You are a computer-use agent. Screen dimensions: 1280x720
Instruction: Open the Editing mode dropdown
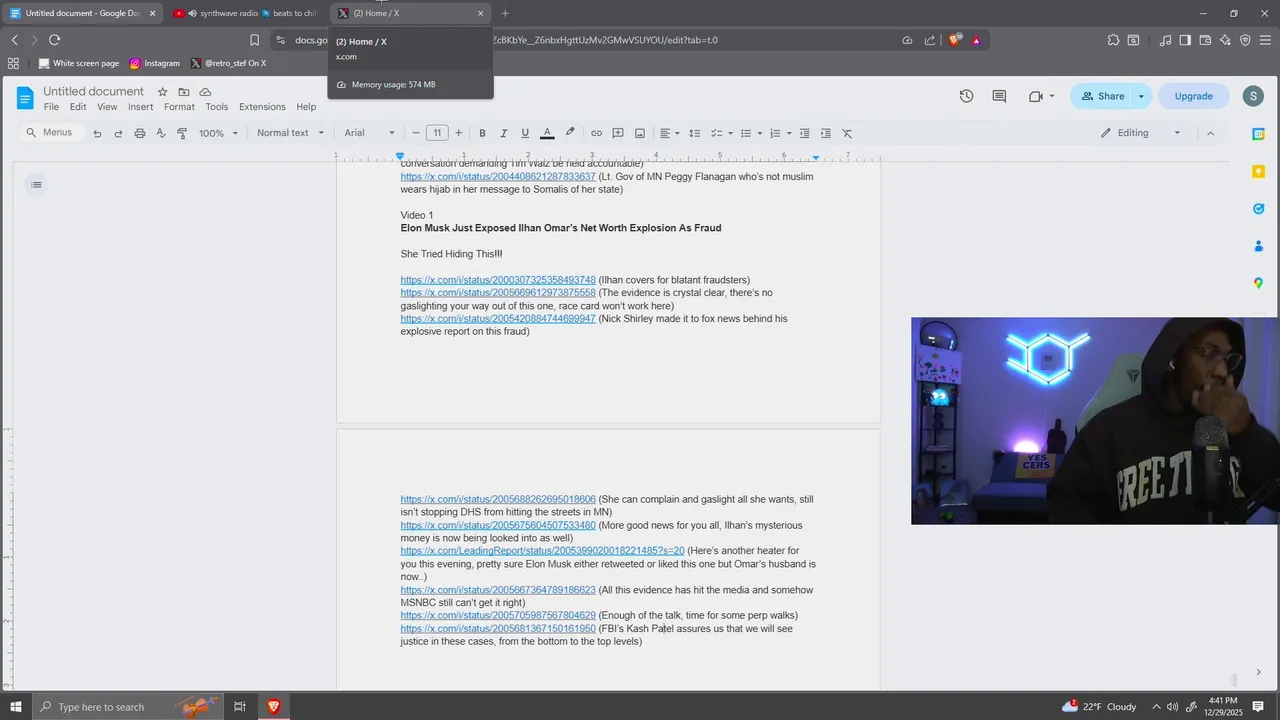point(1141,133)
